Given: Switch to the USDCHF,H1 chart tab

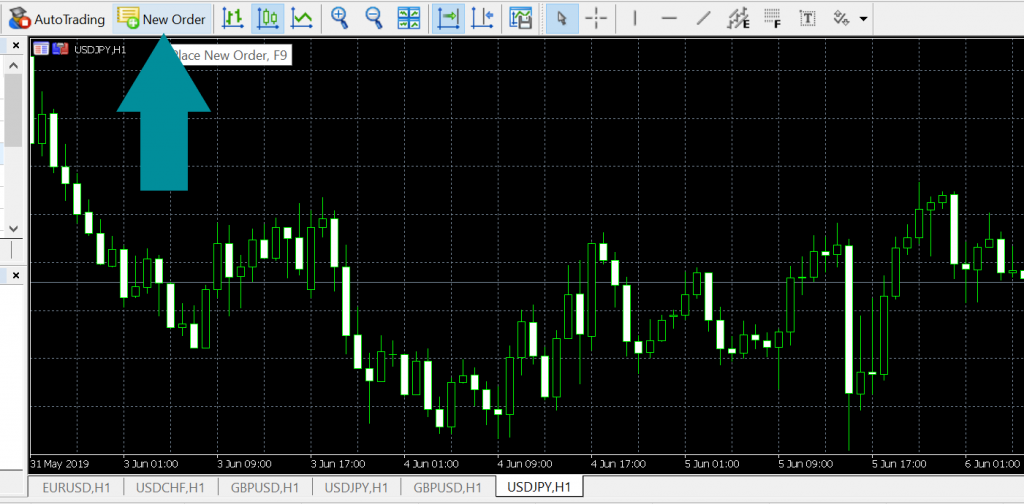Looking at the screenshot, I should tap(170, 487).
